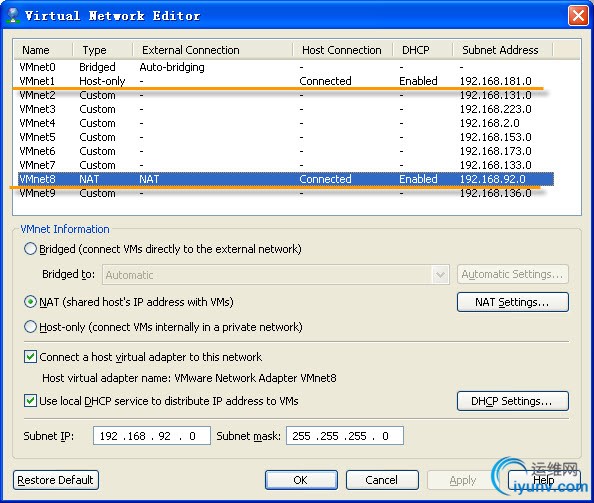Click the Subnet Address column header
This screenshot has height=503, width=594.
503,50
